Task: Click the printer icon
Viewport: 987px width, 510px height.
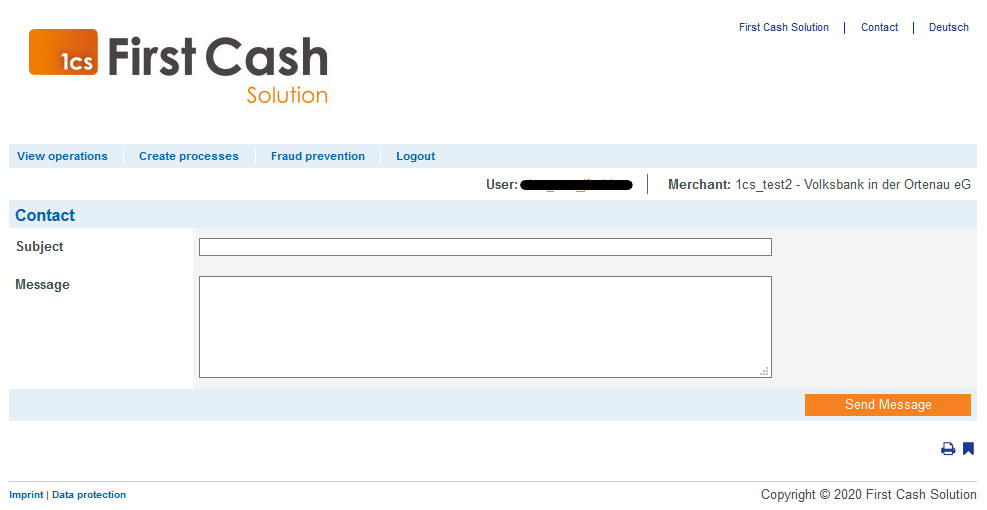Action: pyautogui.click(x=948, y=448)
